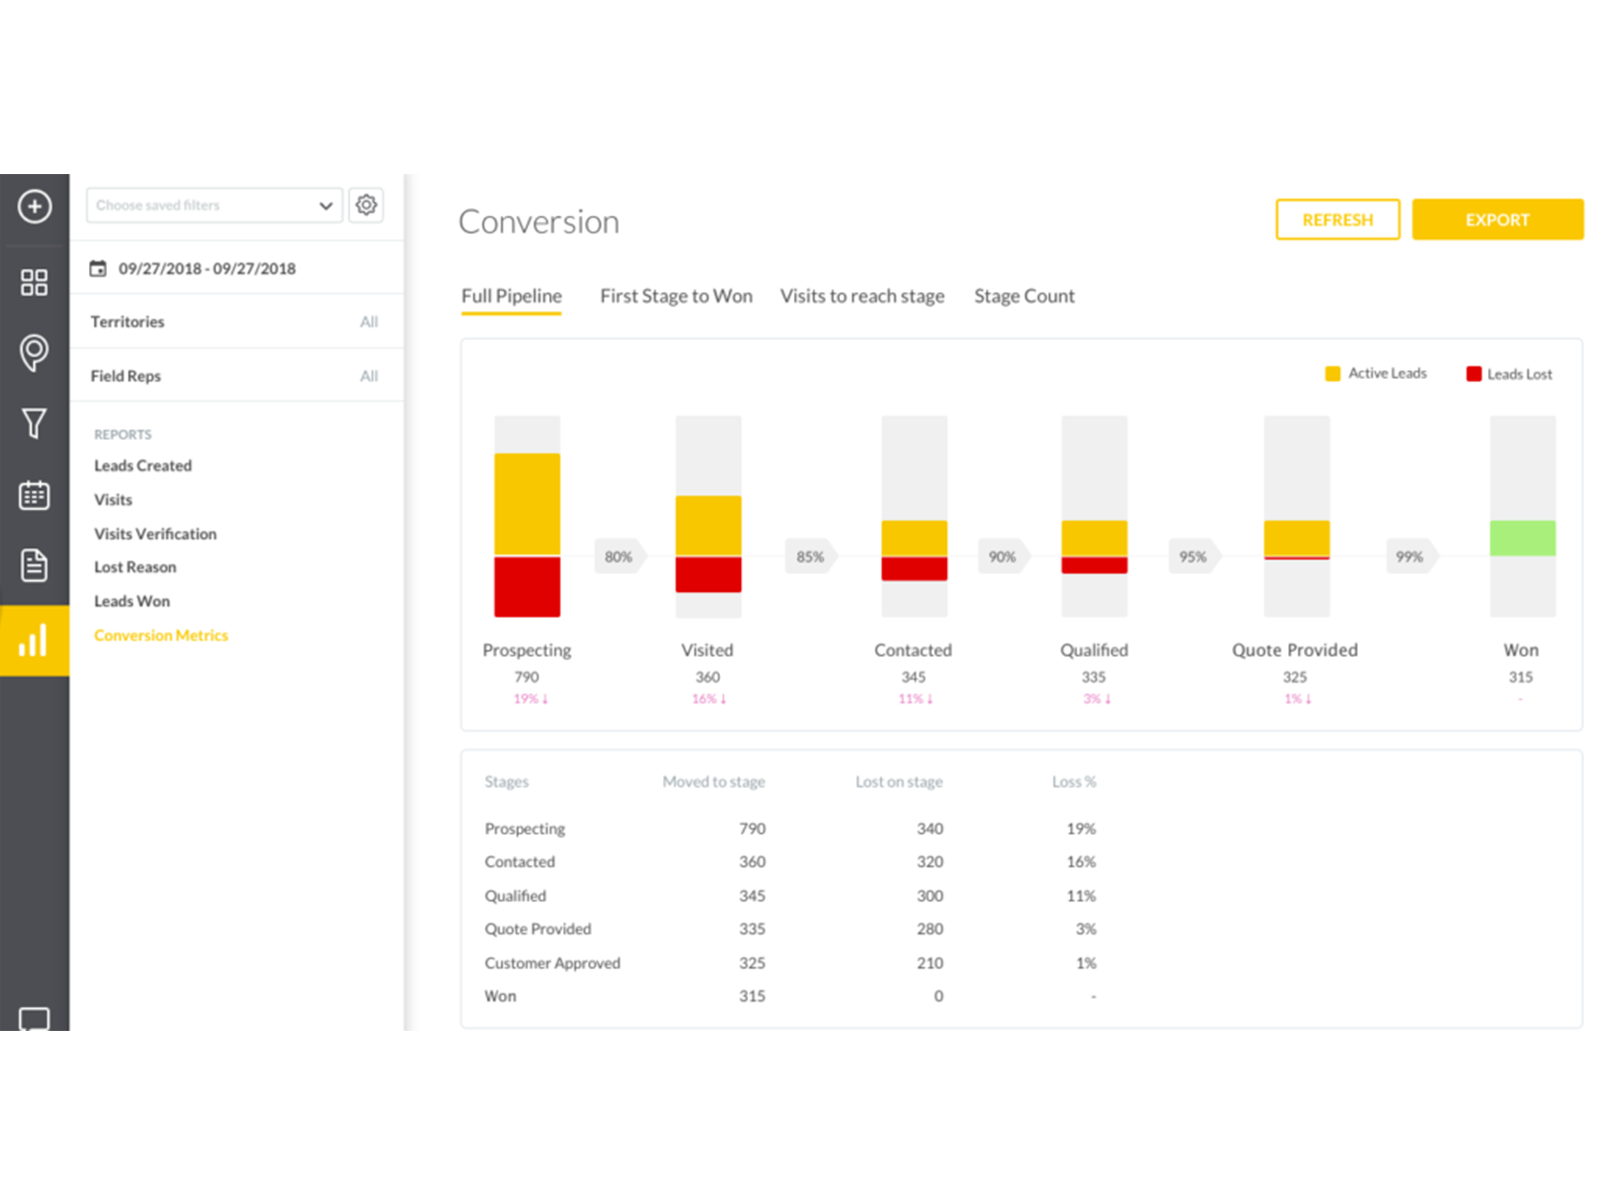The image size is (1600, 1200).
Task: Click the calendar icon in left sidebar
Action: (x=35, y=495)
